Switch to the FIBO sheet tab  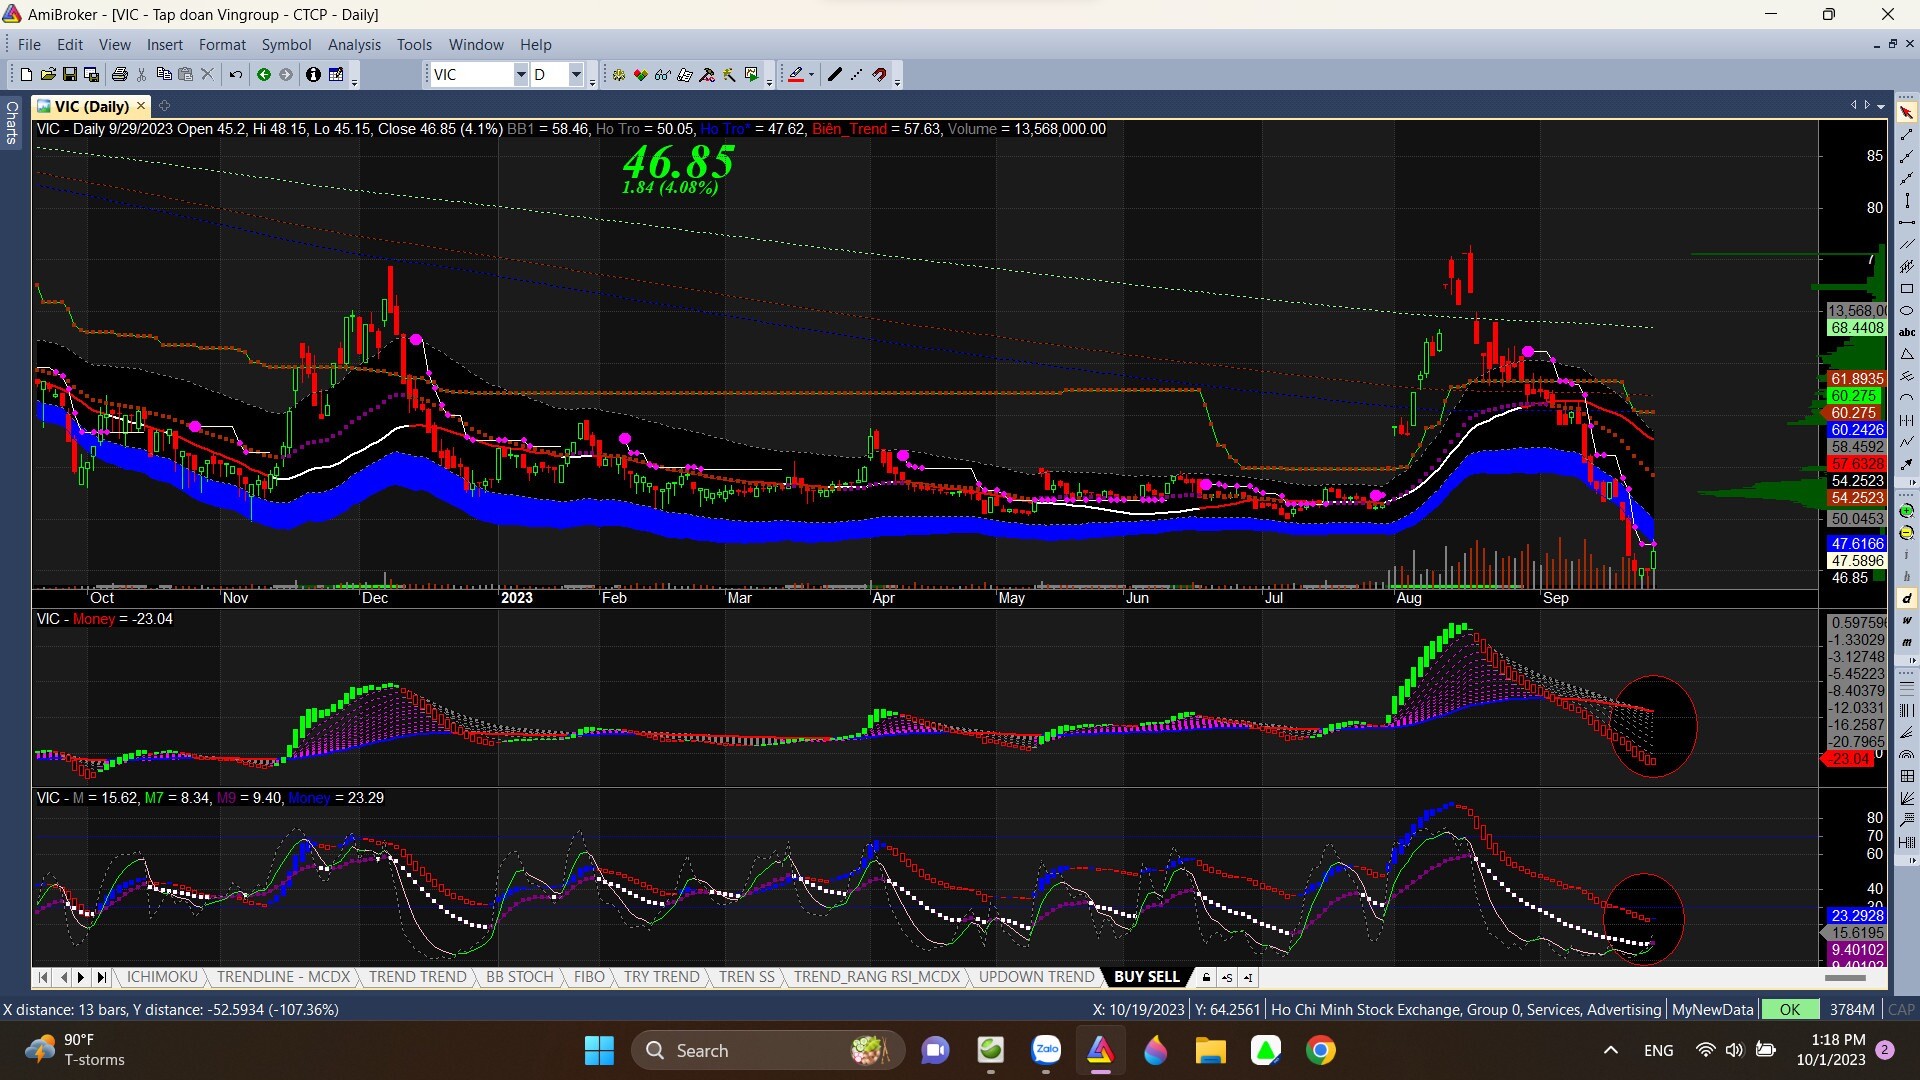pos(589,977)
